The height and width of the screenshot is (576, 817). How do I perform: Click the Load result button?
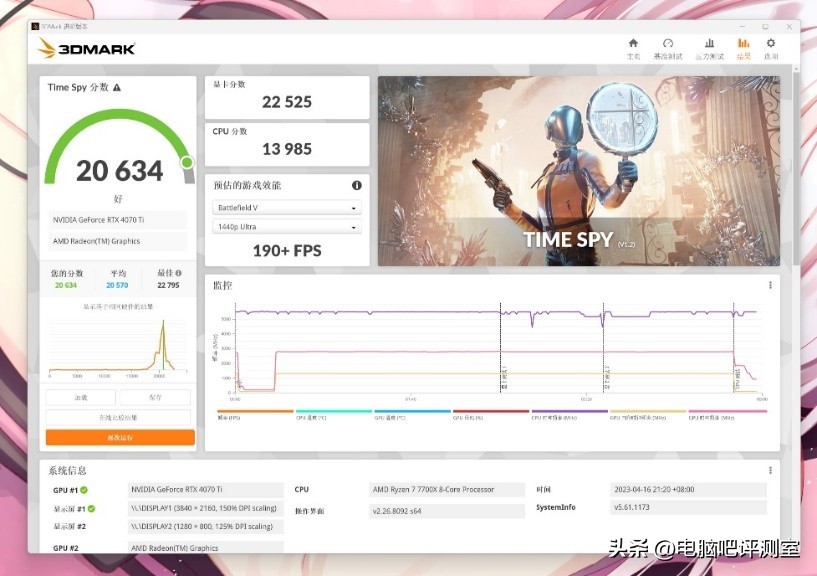coord(81,397)
